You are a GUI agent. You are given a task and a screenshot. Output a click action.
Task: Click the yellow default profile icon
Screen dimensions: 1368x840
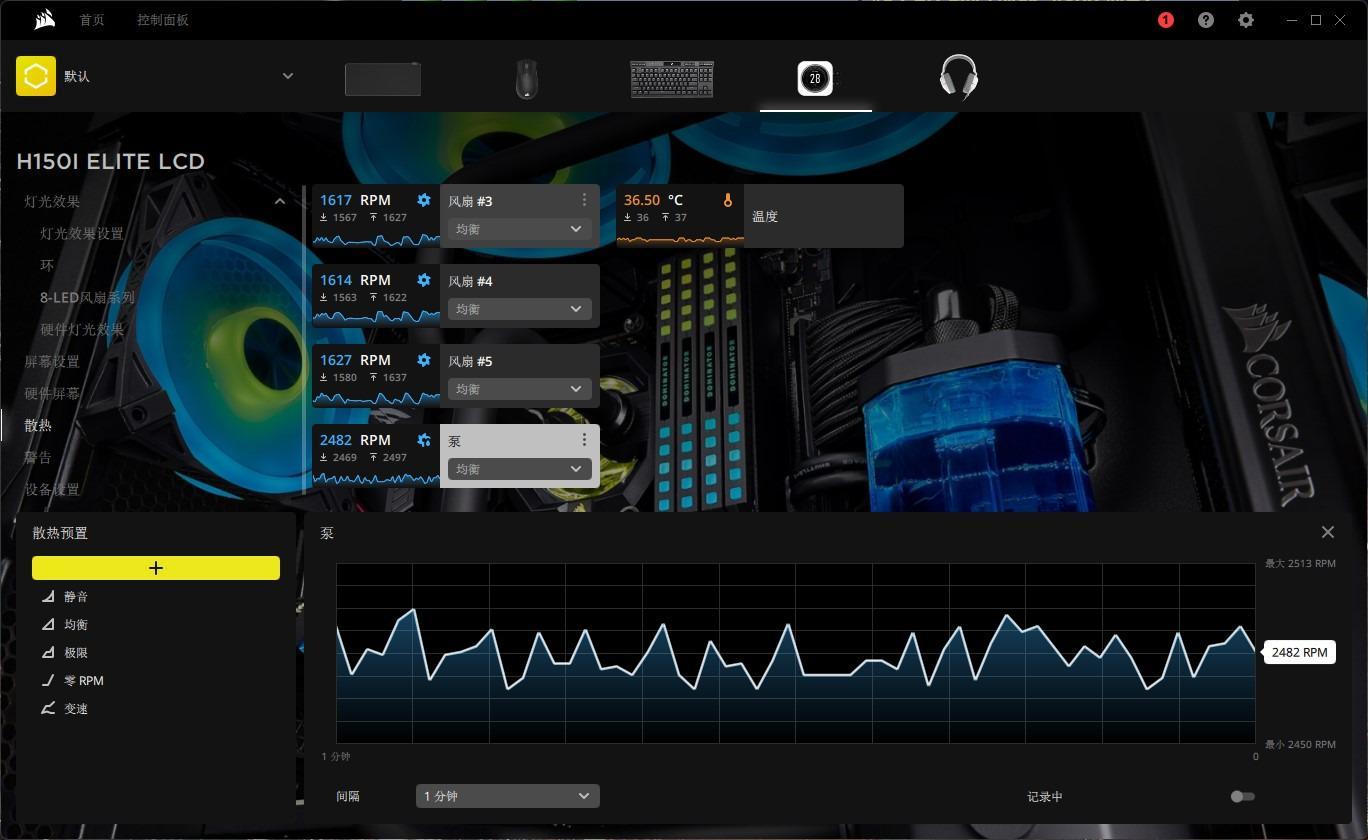pos(36,76)
